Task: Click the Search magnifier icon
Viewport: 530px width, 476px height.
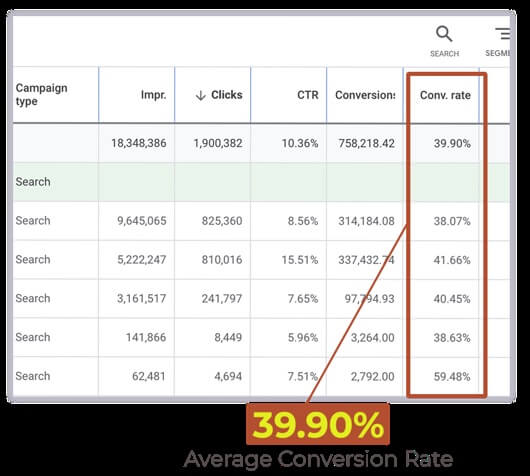Action: (x=444, y=34)
